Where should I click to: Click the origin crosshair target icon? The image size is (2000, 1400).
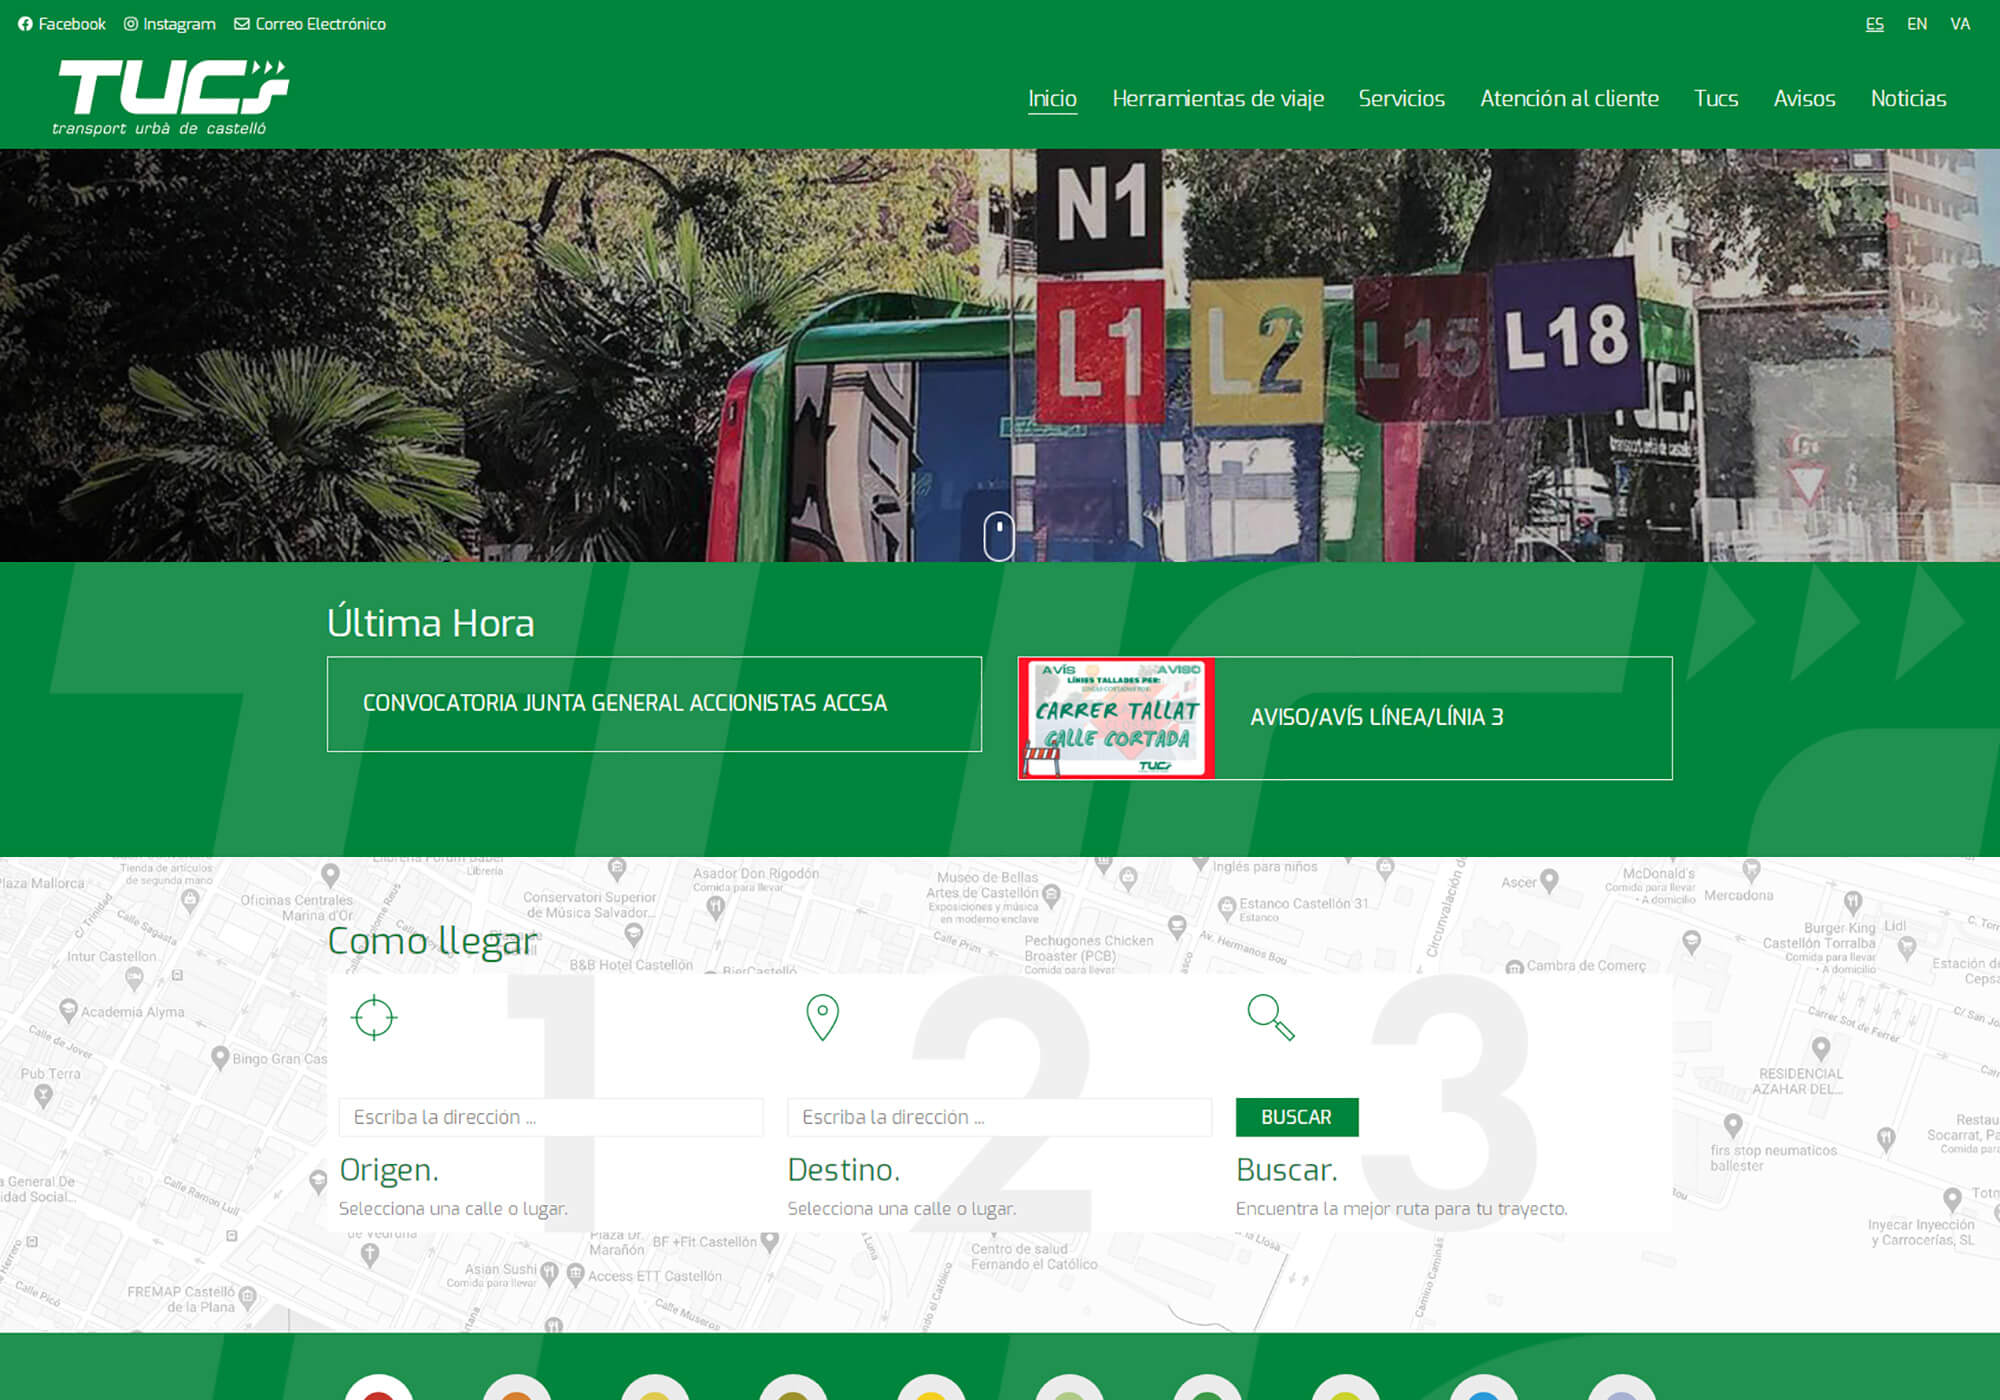374,1018
